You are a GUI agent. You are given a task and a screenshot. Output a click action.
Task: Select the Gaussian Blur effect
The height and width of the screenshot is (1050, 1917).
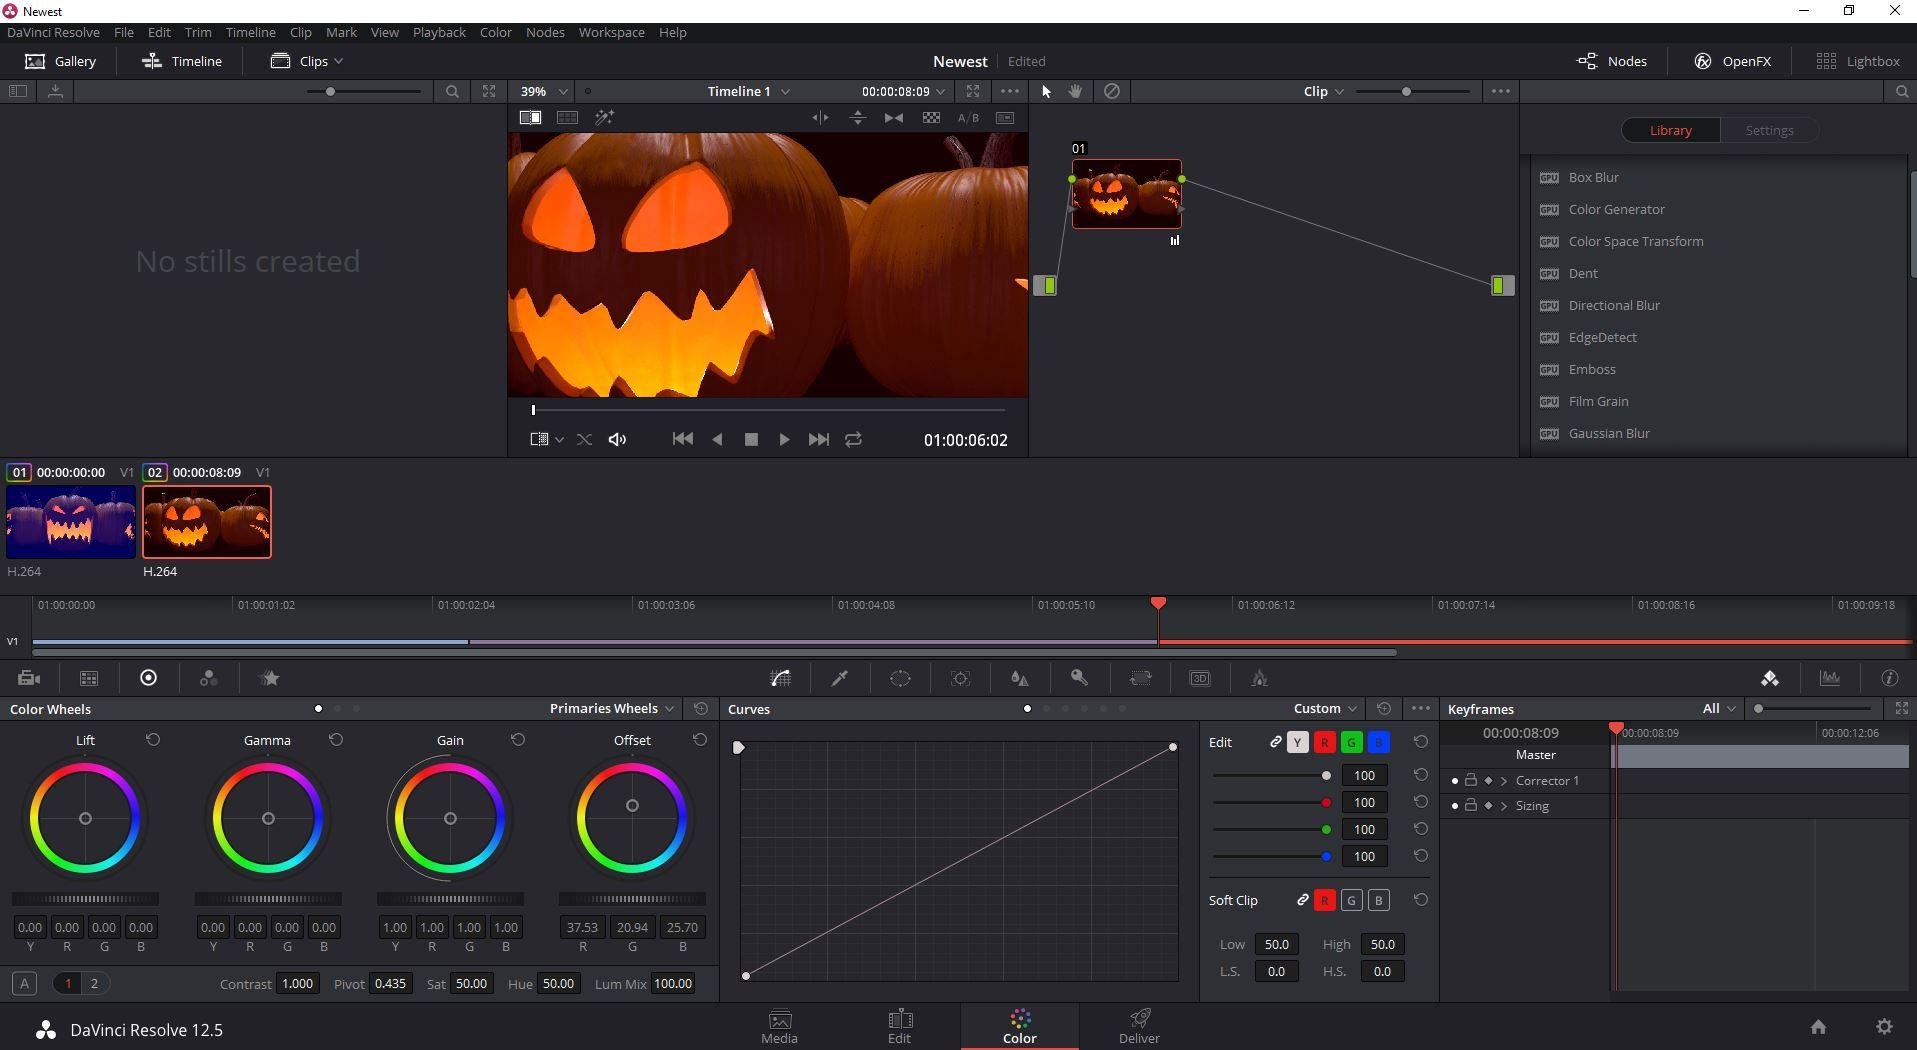click(x=1608, y=433)
